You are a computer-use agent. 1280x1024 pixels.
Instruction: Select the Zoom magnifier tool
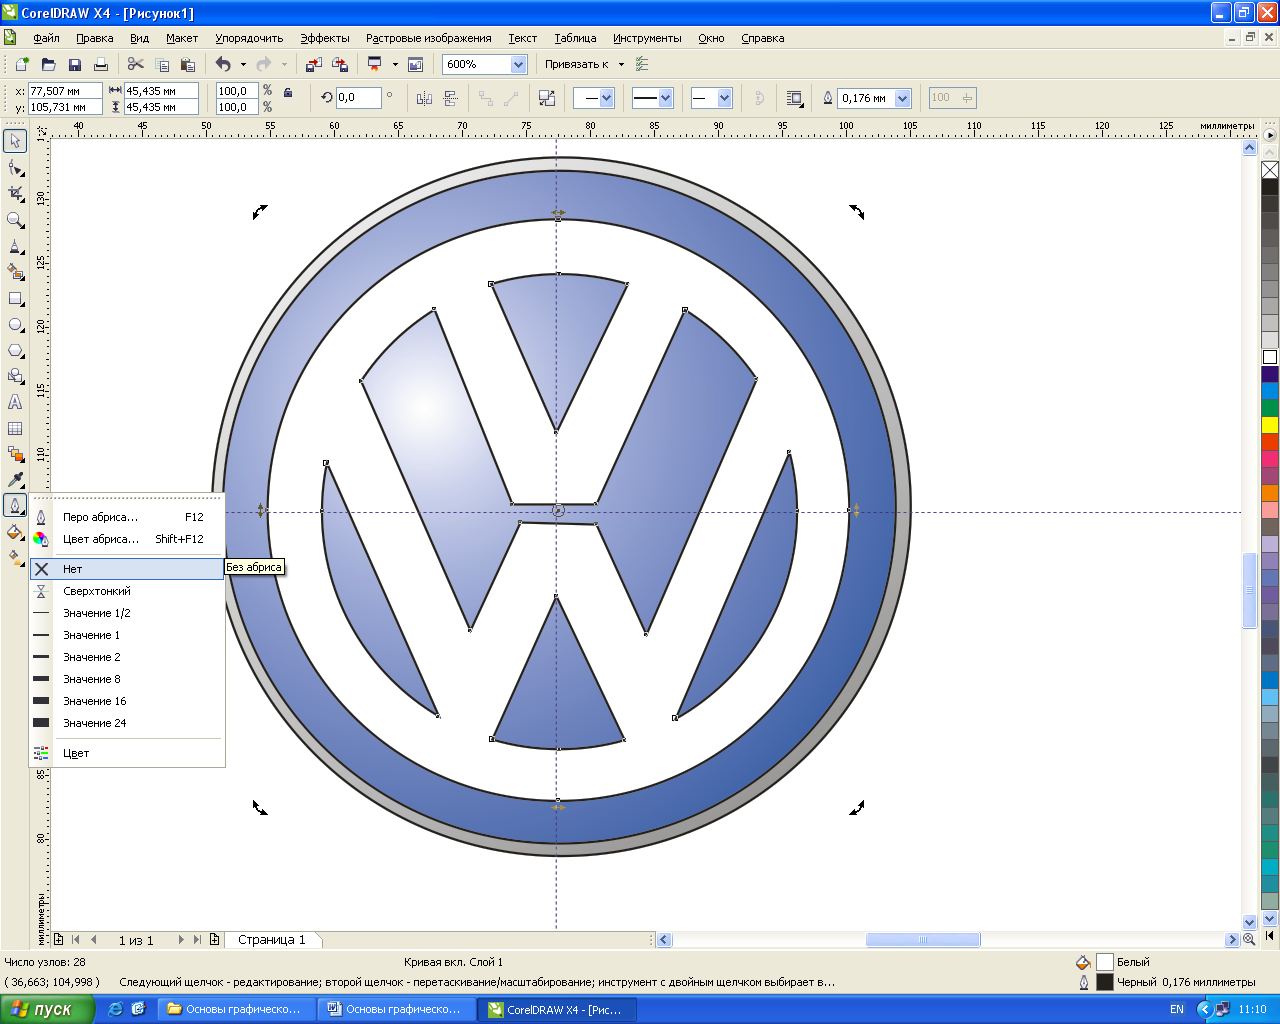click(x=15, y=219)
